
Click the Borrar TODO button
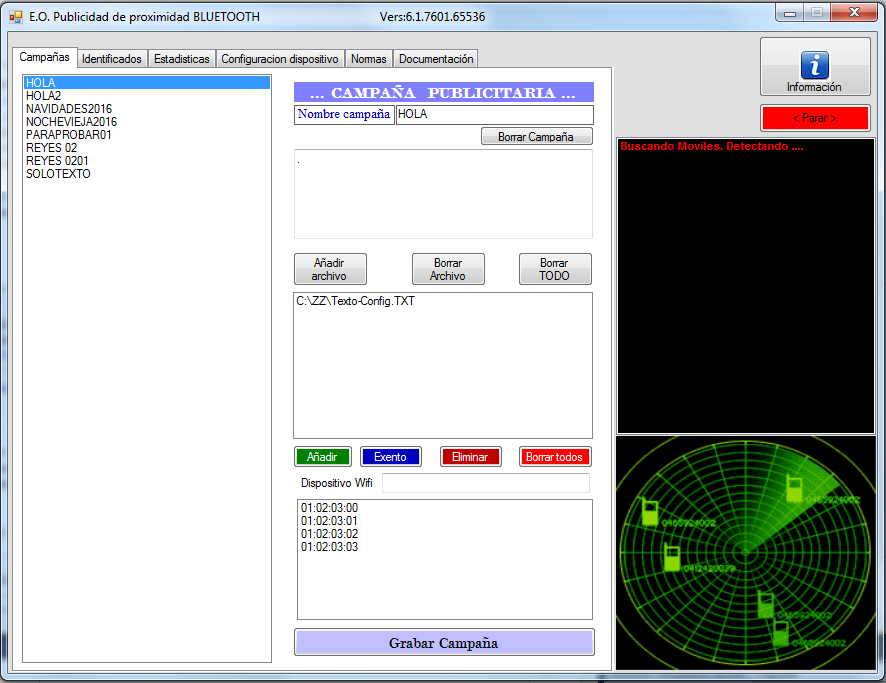[x=555, y=269]
